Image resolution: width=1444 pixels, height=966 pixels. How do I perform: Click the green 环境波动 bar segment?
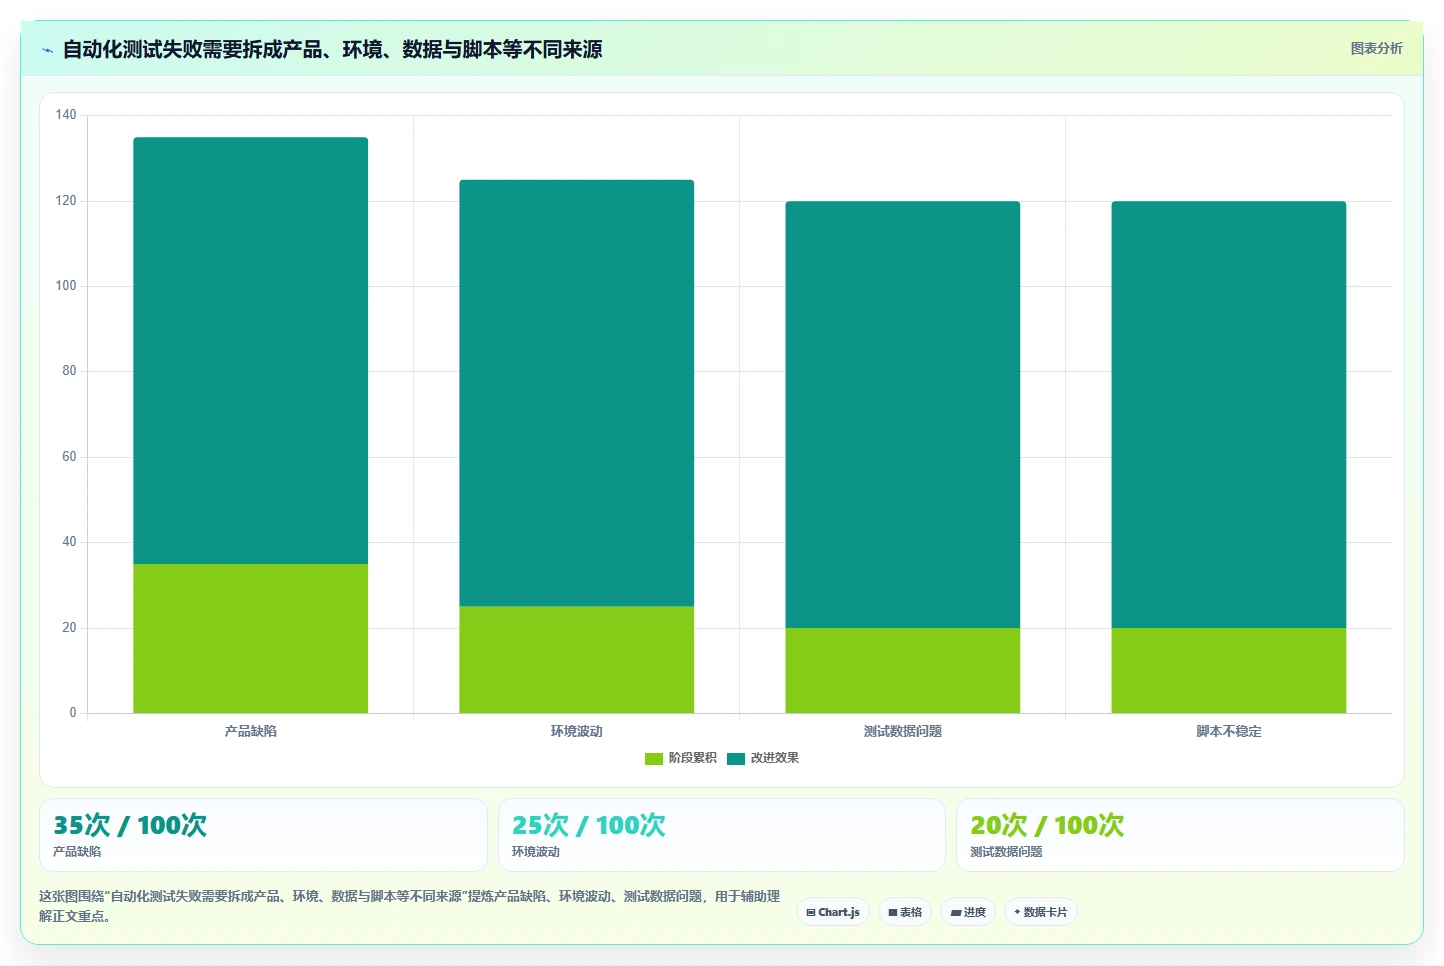pyautogui.click(x=577, y=660)
